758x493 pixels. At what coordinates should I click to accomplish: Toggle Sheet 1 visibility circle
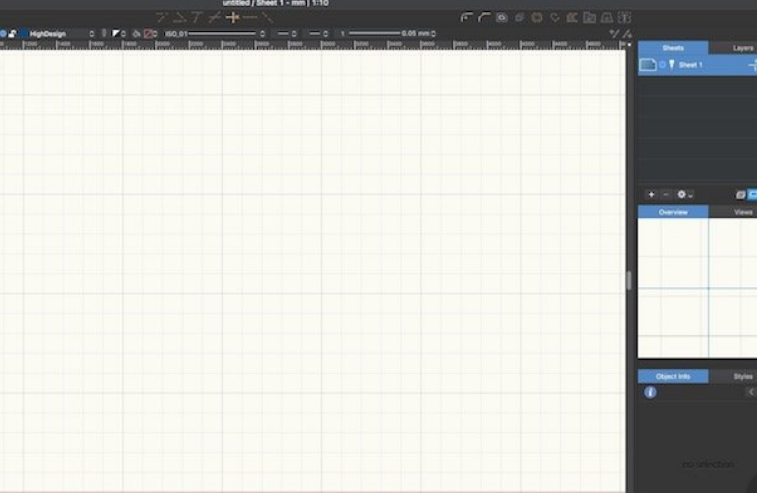click(x=663, y=65)
